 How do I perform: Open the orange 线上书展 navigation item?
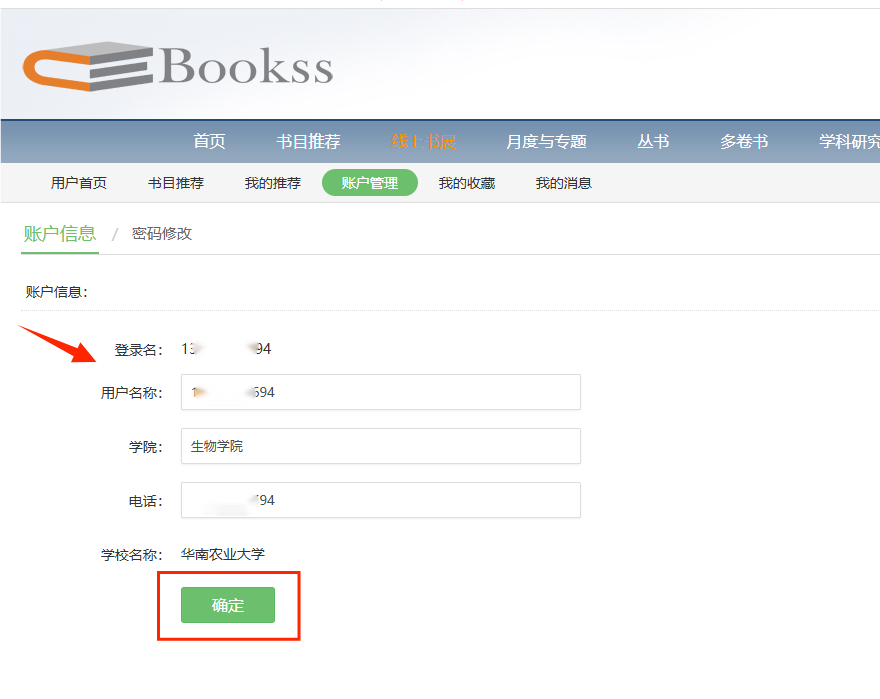[x=423, y=141]
